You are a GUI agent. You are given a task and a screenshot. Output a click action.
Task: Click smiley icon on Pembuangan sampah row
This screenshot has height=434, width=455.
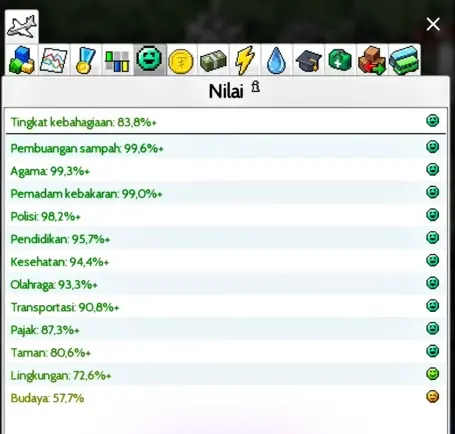pyautogui.click(x=432, y=146)
